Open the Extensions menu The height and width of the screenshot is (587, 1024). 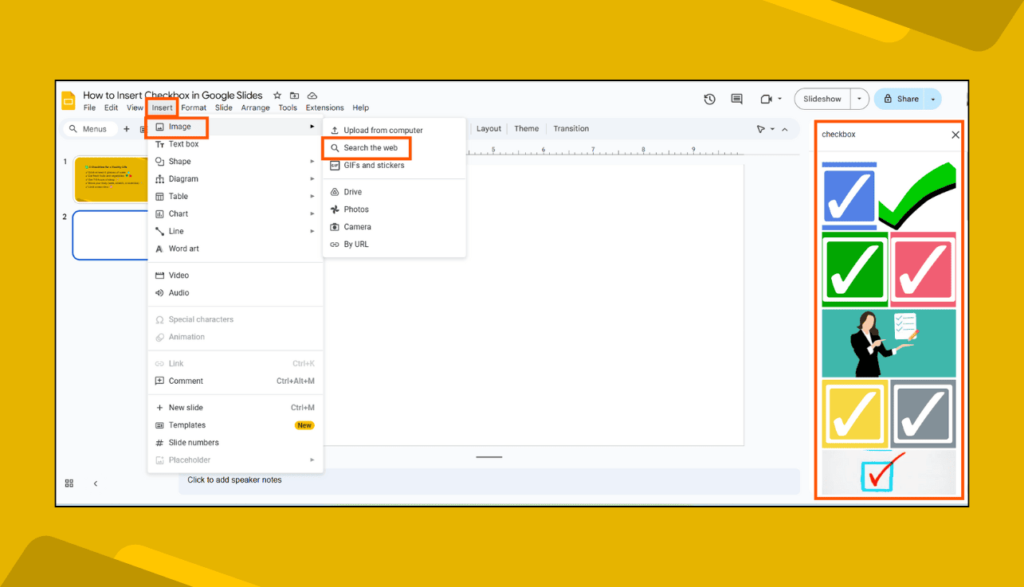click(x=325, y=108)
